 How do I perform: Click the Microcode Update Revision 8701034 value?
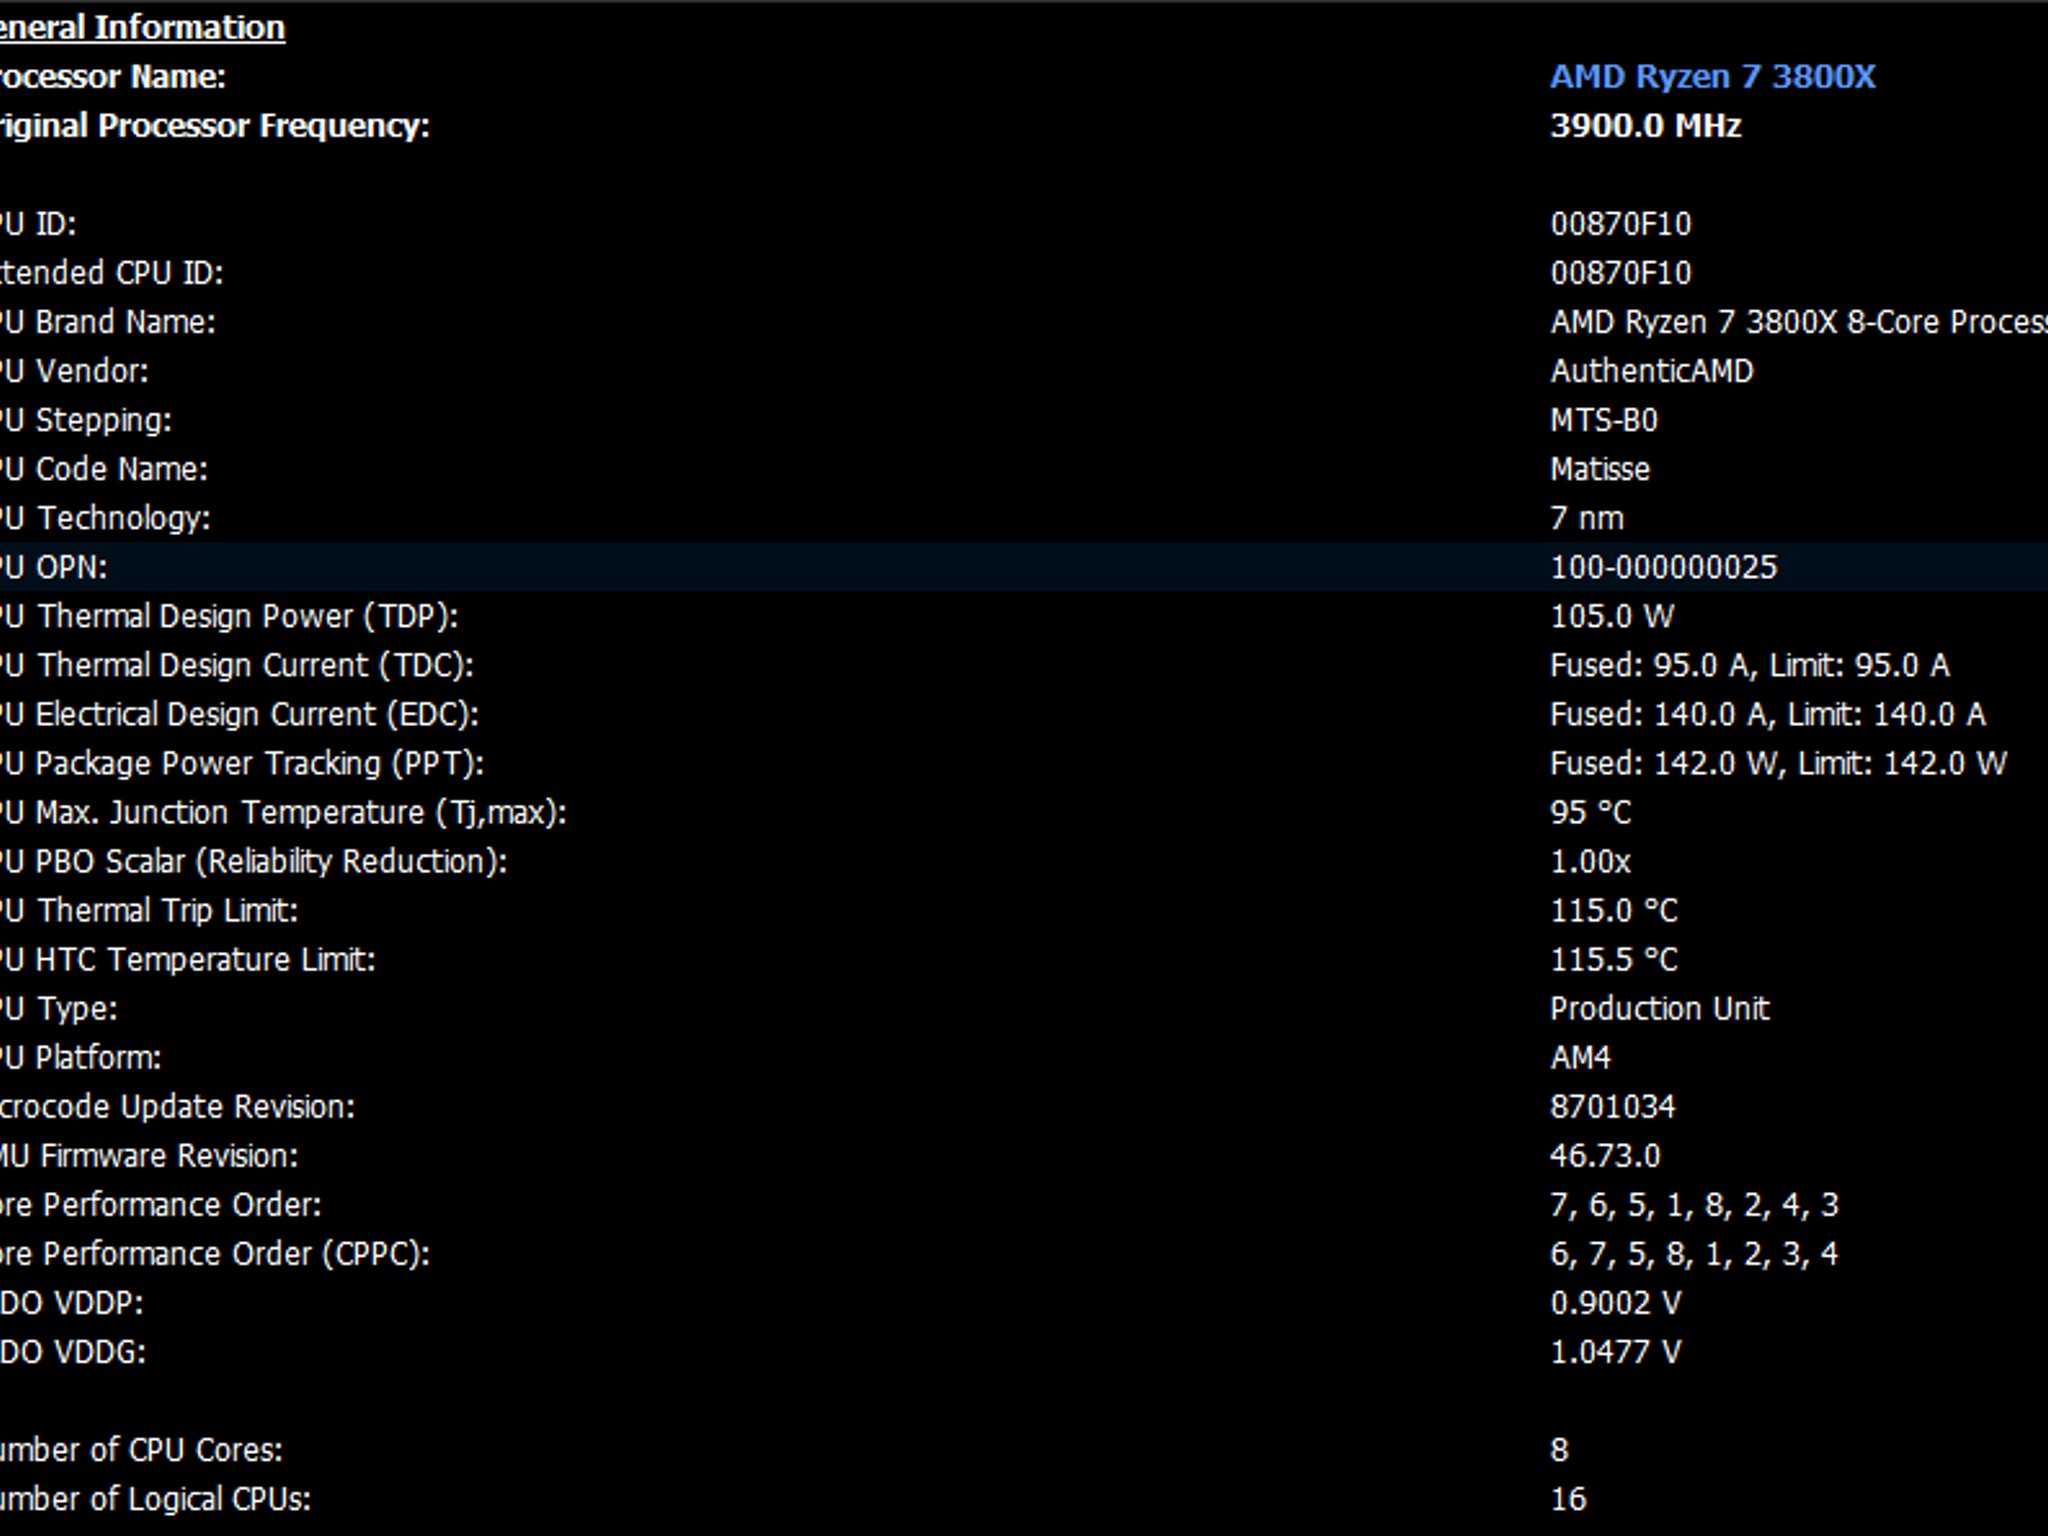(x=1612, y=1106)
